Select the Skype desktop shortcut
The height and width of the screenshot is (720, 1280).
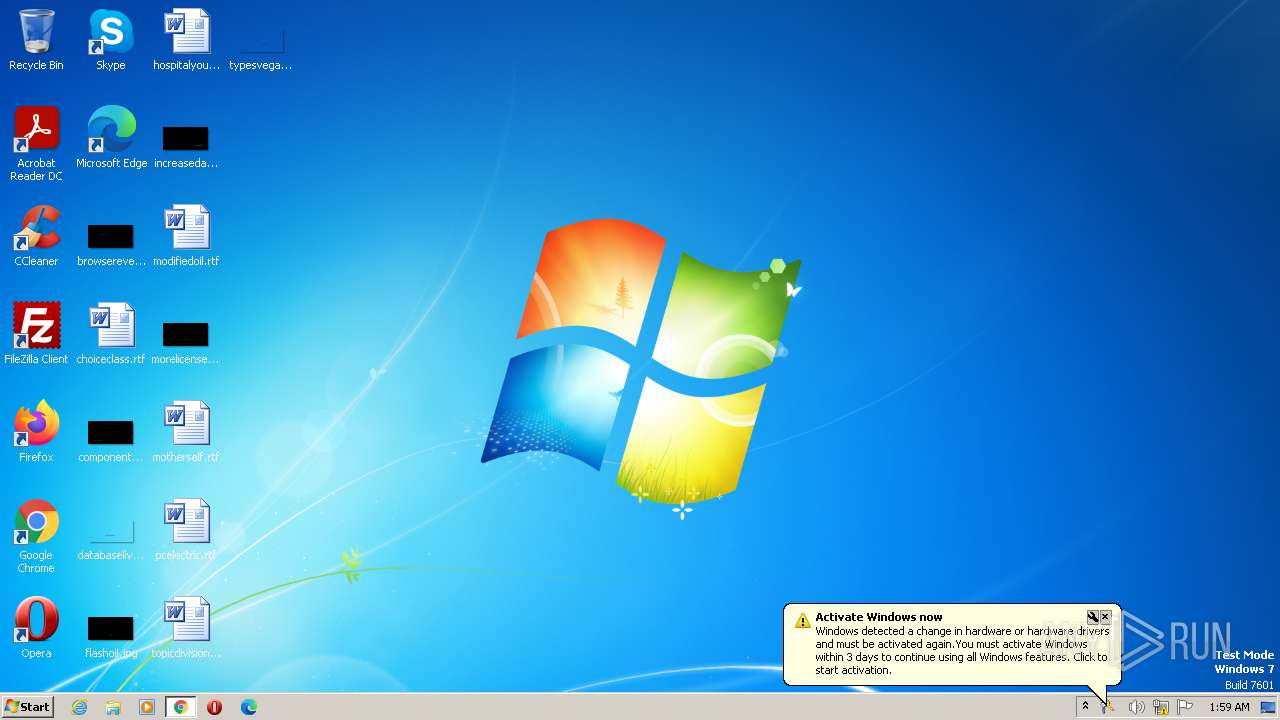111,40
